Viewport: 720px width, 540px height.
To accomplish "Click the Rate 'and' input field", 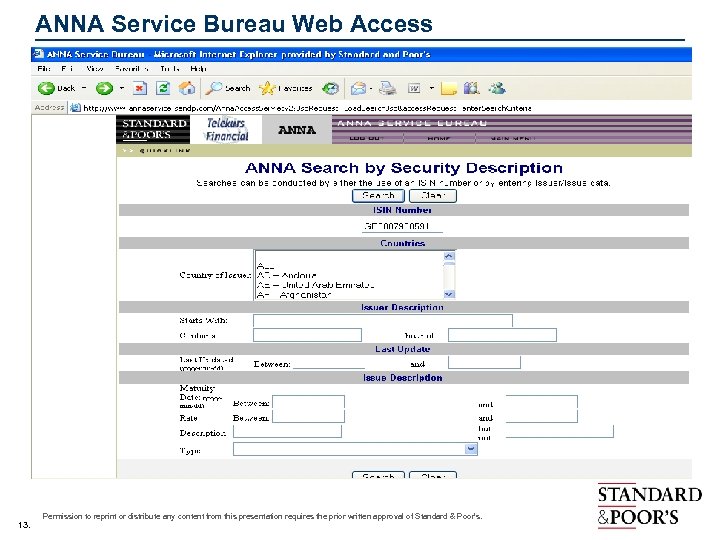I will [x=541, y=416].
